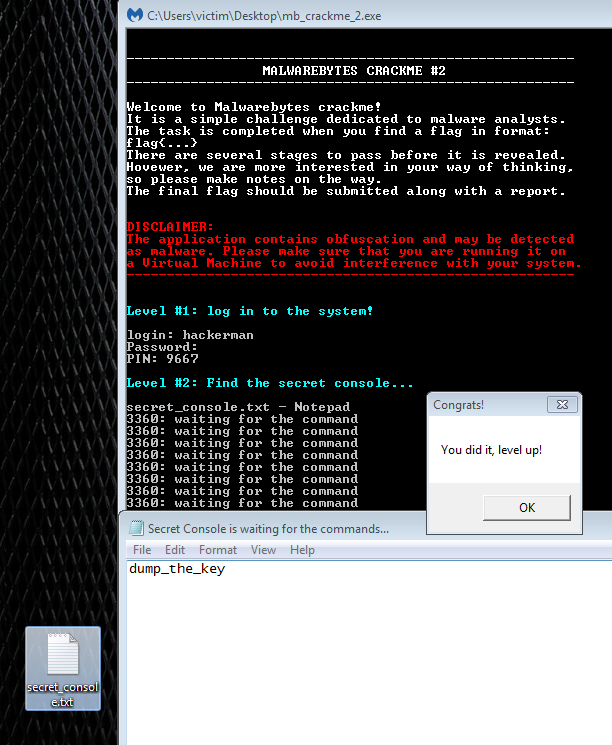Image resolution: width=612 pixels, height=745 pixels.
Task: Click the MALWAREBYTES CRACKME #2 header
Action: pos(354,71)
